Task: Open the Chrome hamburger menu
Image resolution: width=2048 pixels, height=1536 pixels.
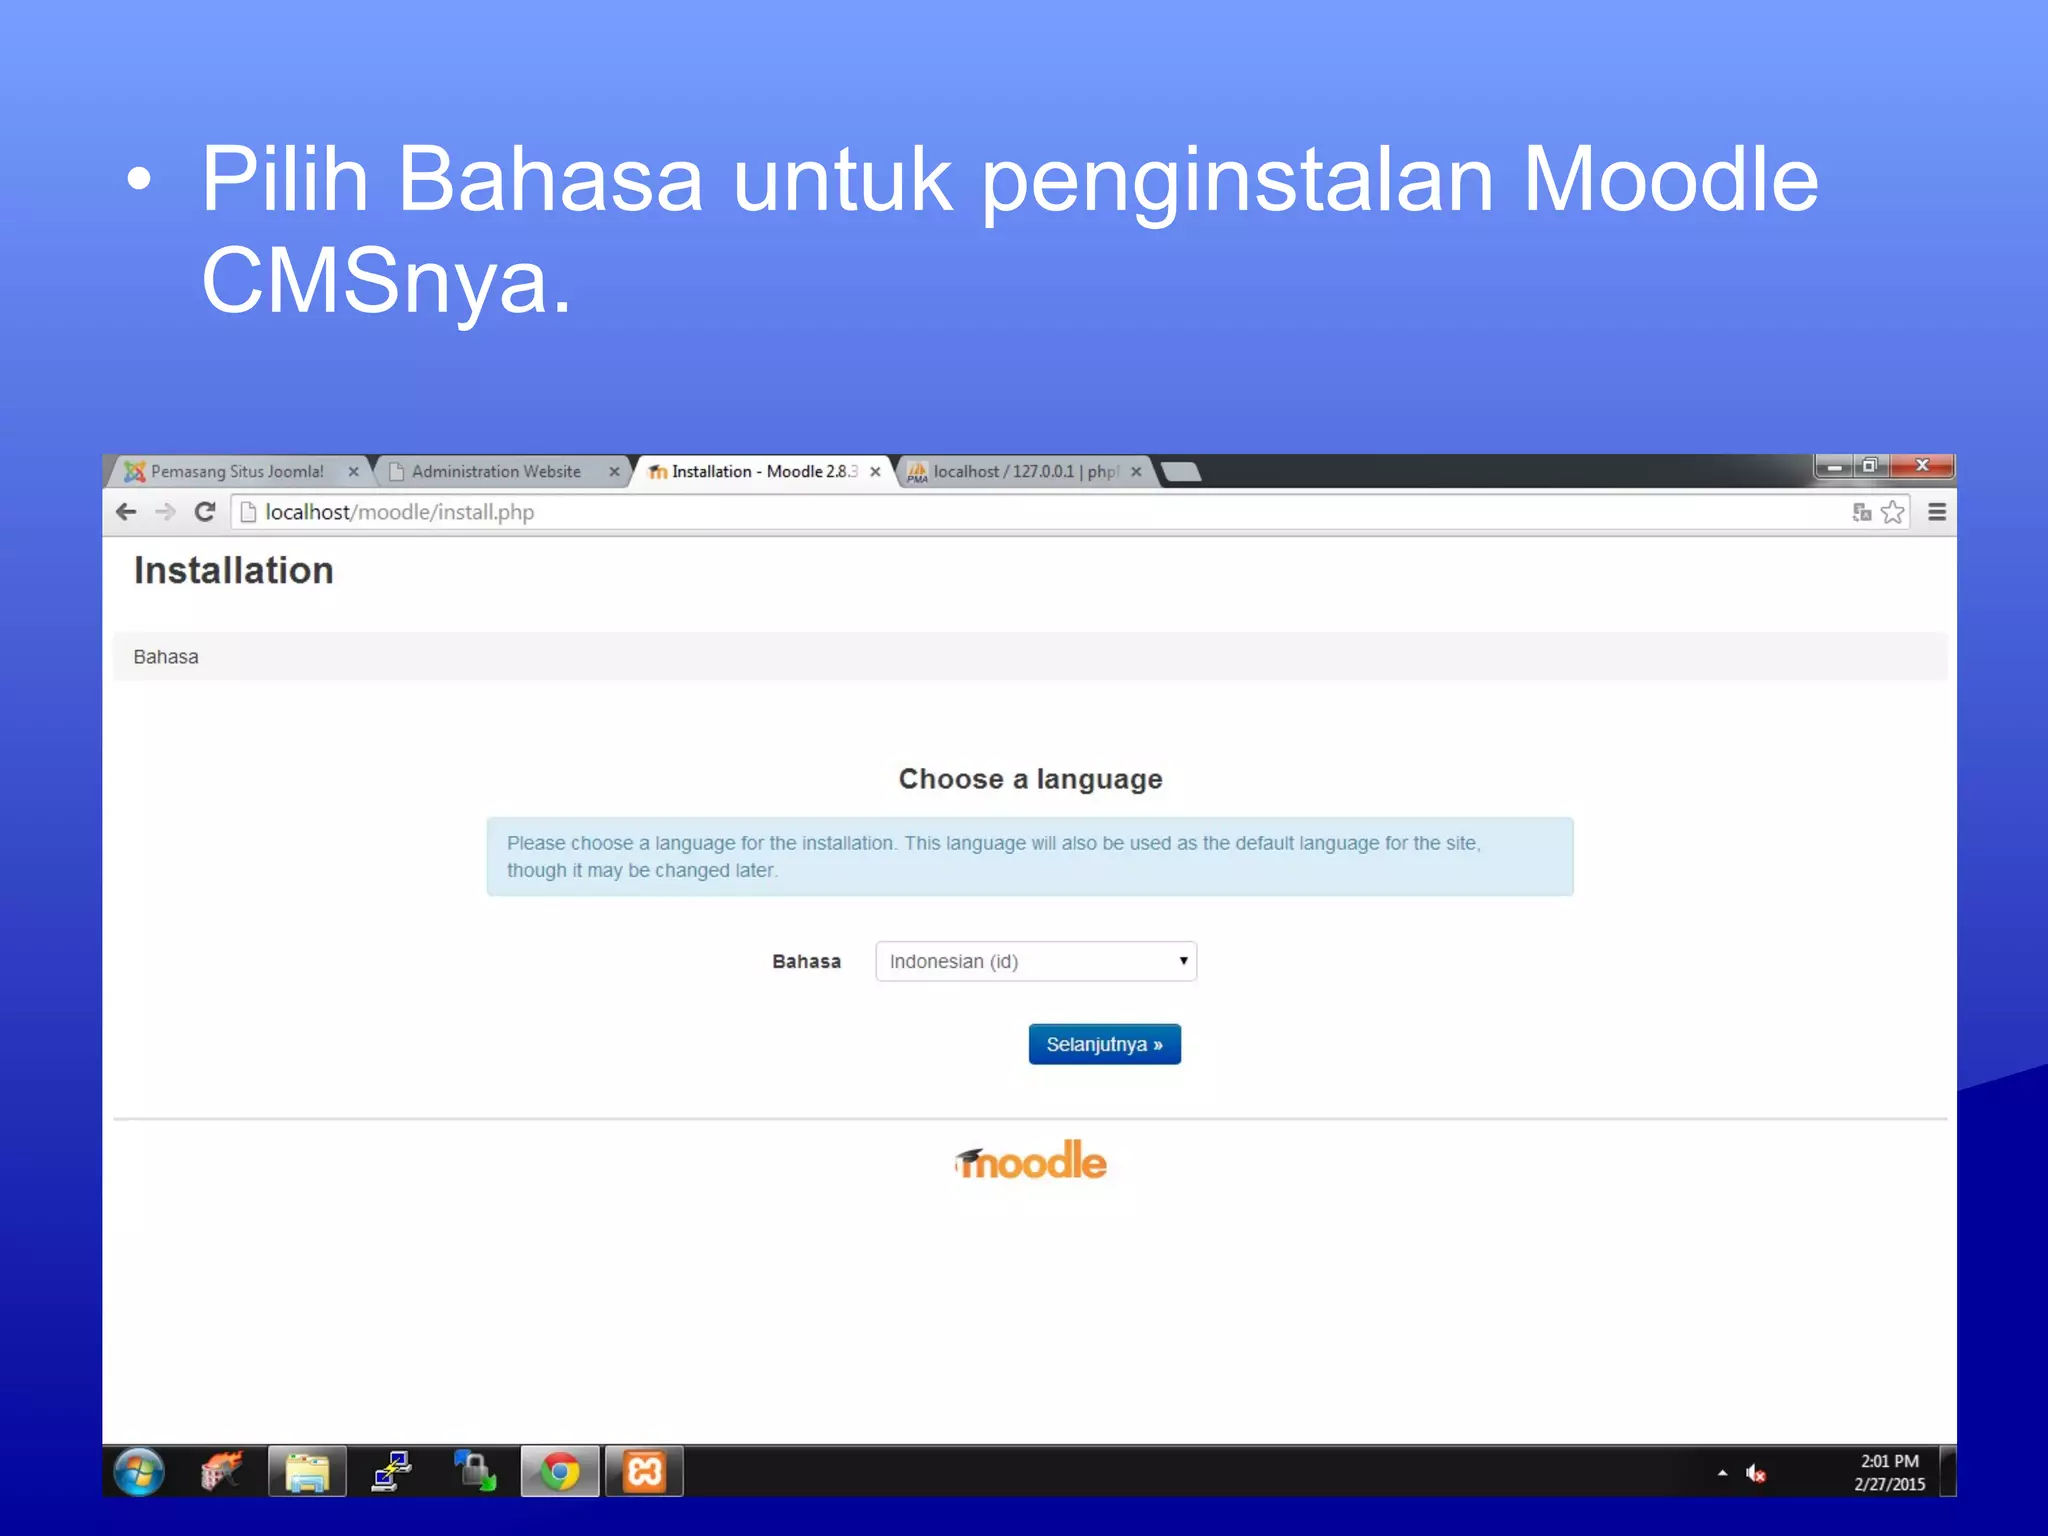Action: (x=1937, y=512)
